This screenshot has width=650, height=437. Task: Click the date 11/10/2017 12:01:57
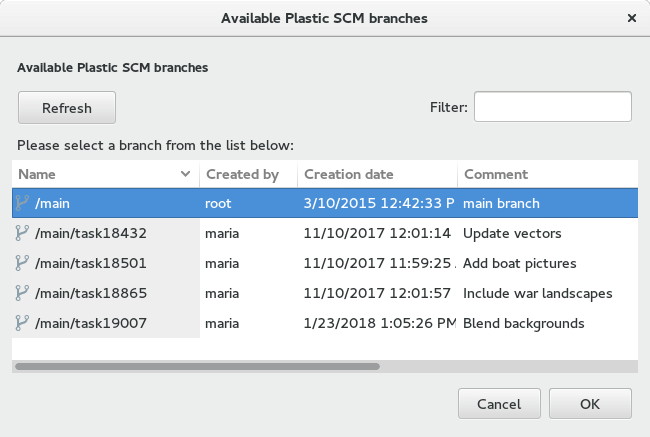pyautogui.click(x=377, y=293)
